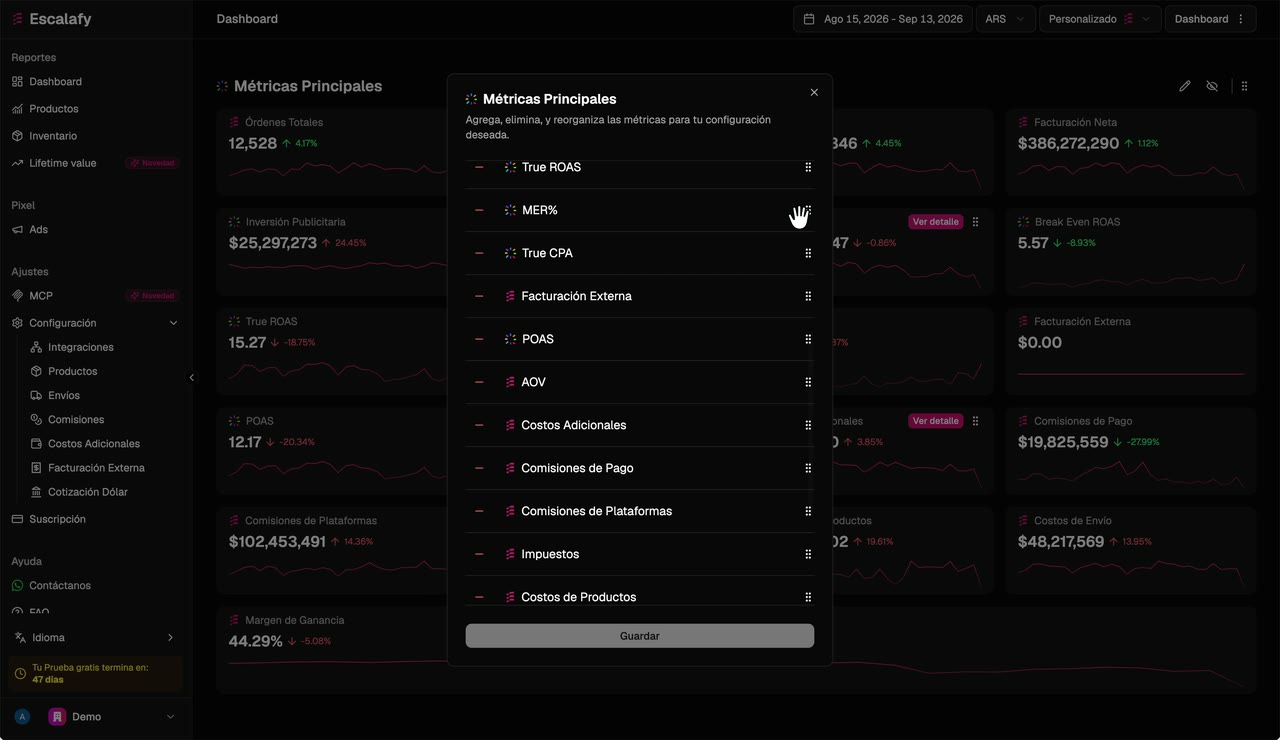Remove Impuestos metric using minus toggle
Screen dimensions: 1280x740
pos(479,554)
